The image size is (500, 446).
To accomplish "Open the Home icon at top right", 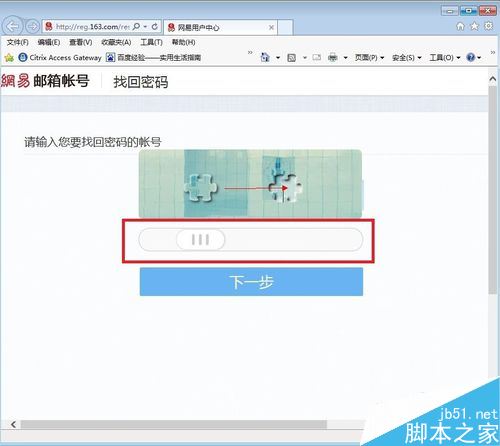I will [x=460, y=26].
